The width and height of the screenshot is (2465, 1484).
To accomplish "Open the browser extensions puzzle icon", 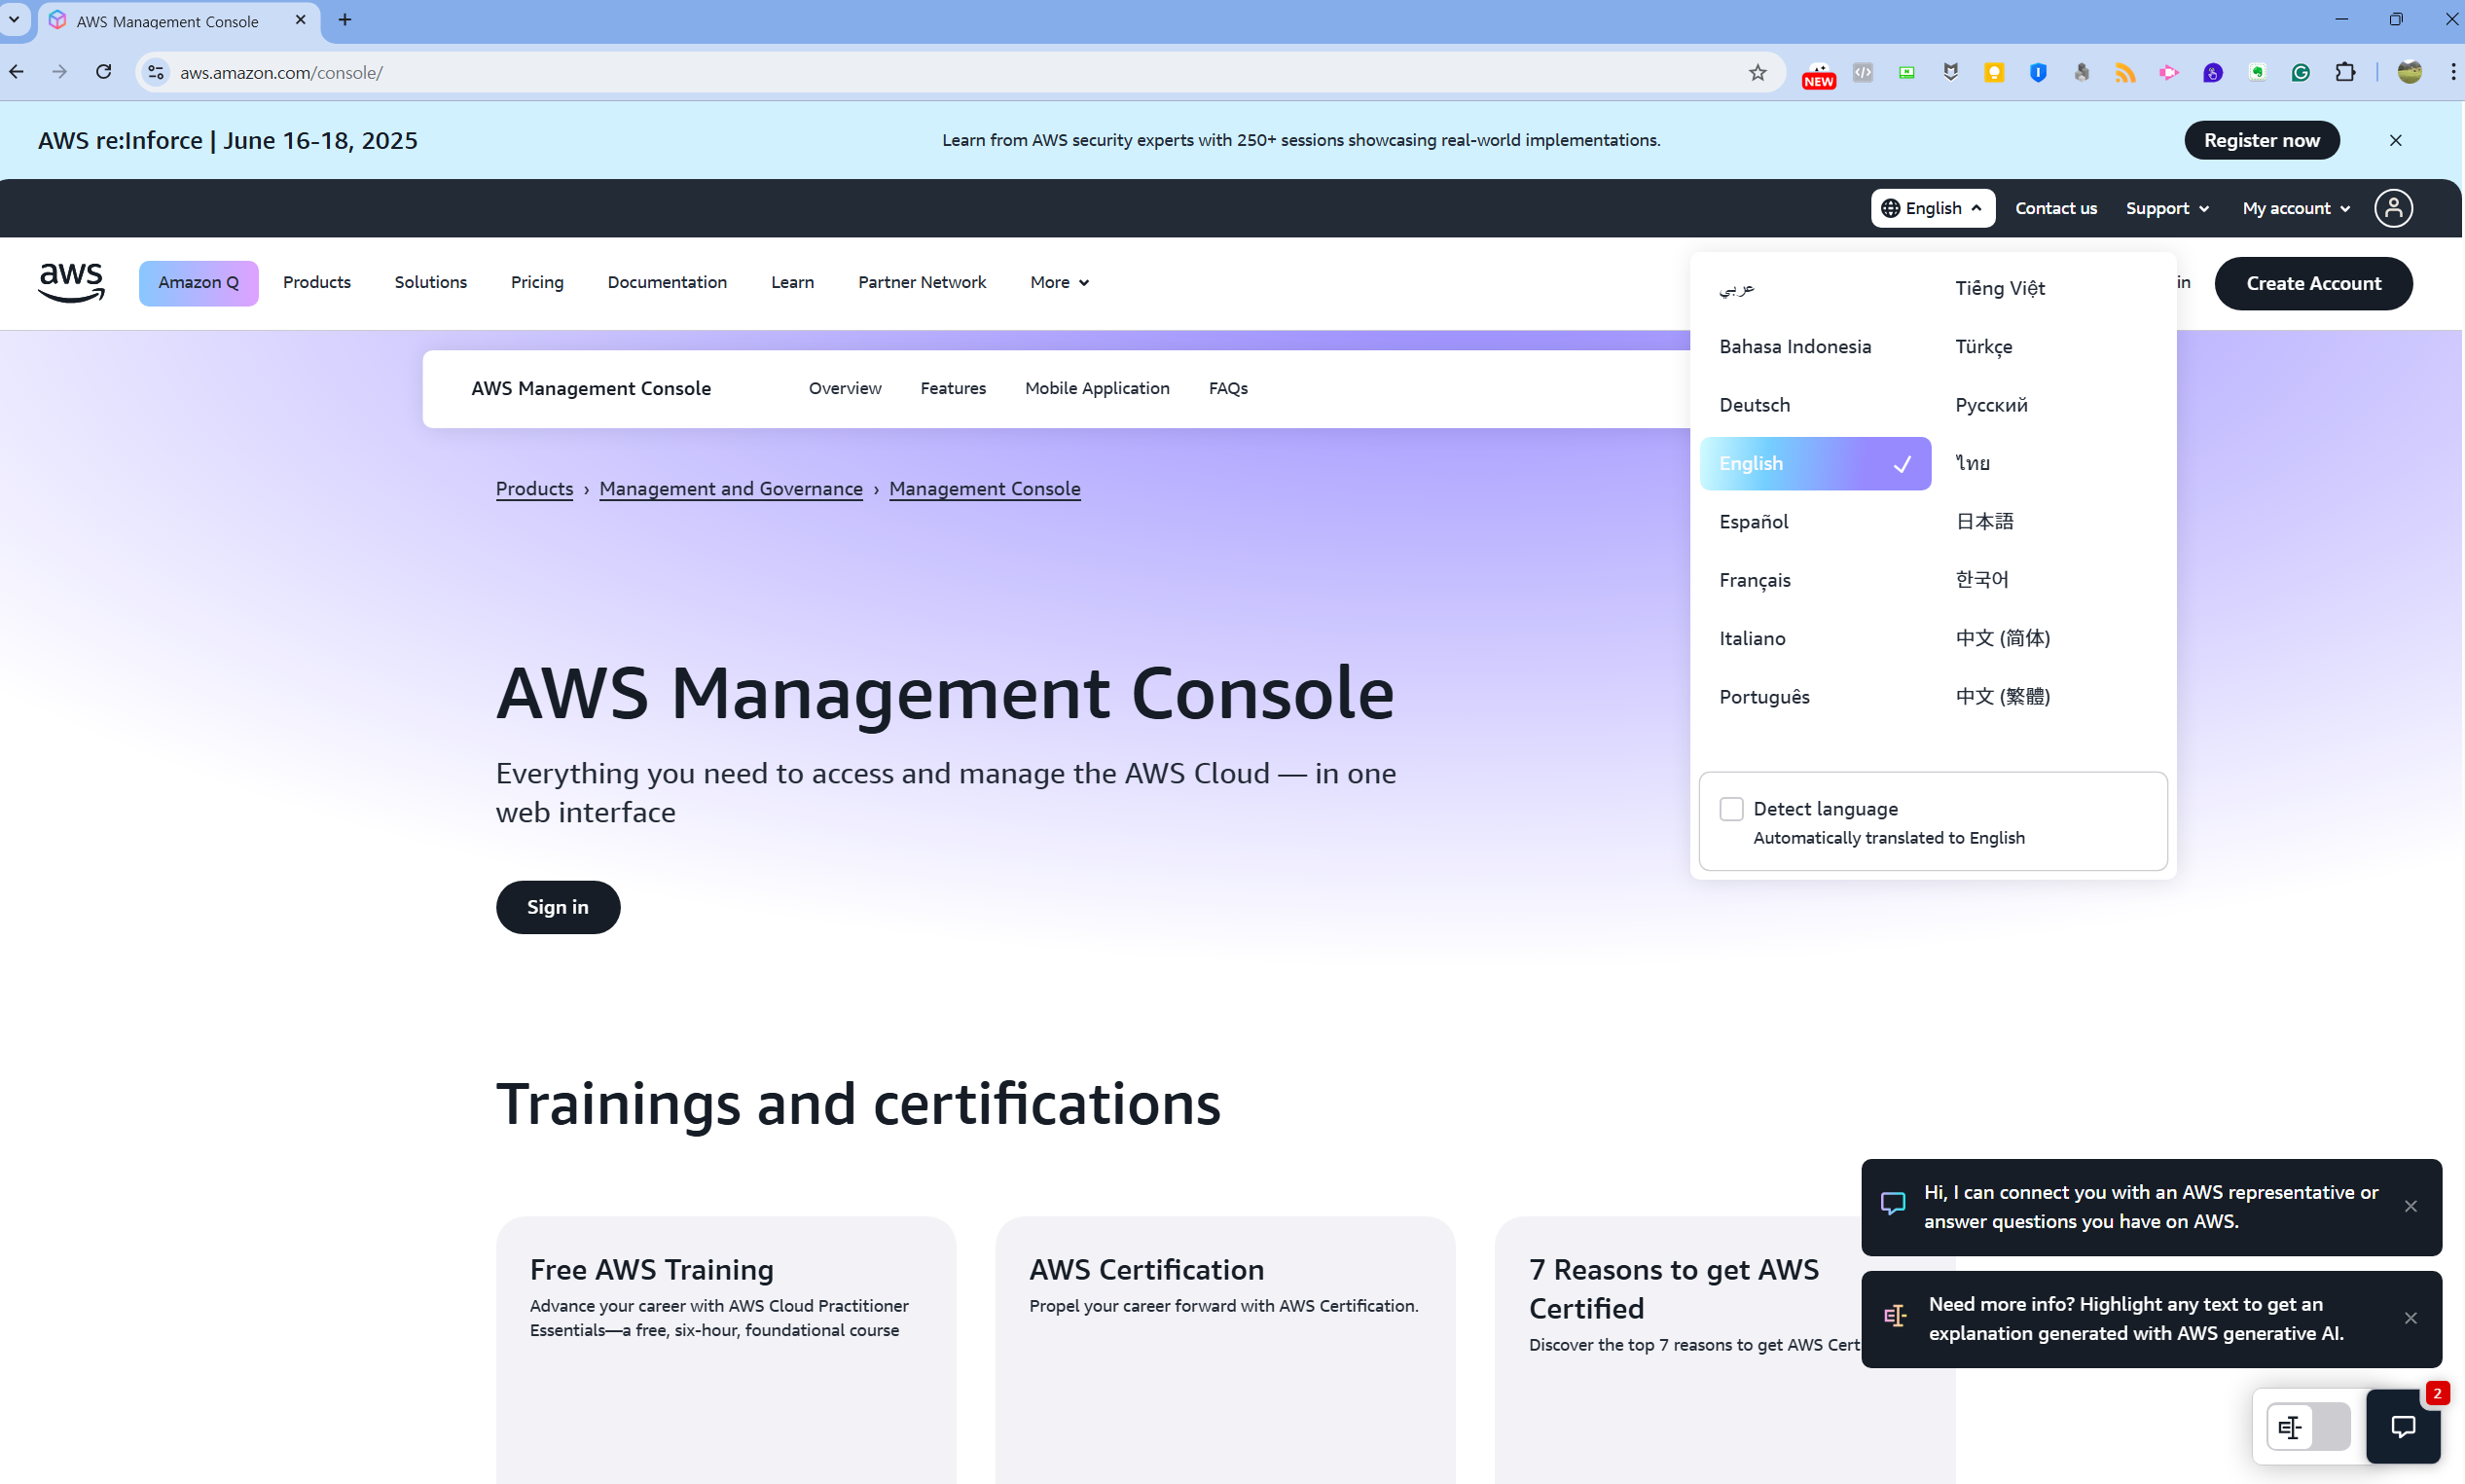I will pos(2345,72).
